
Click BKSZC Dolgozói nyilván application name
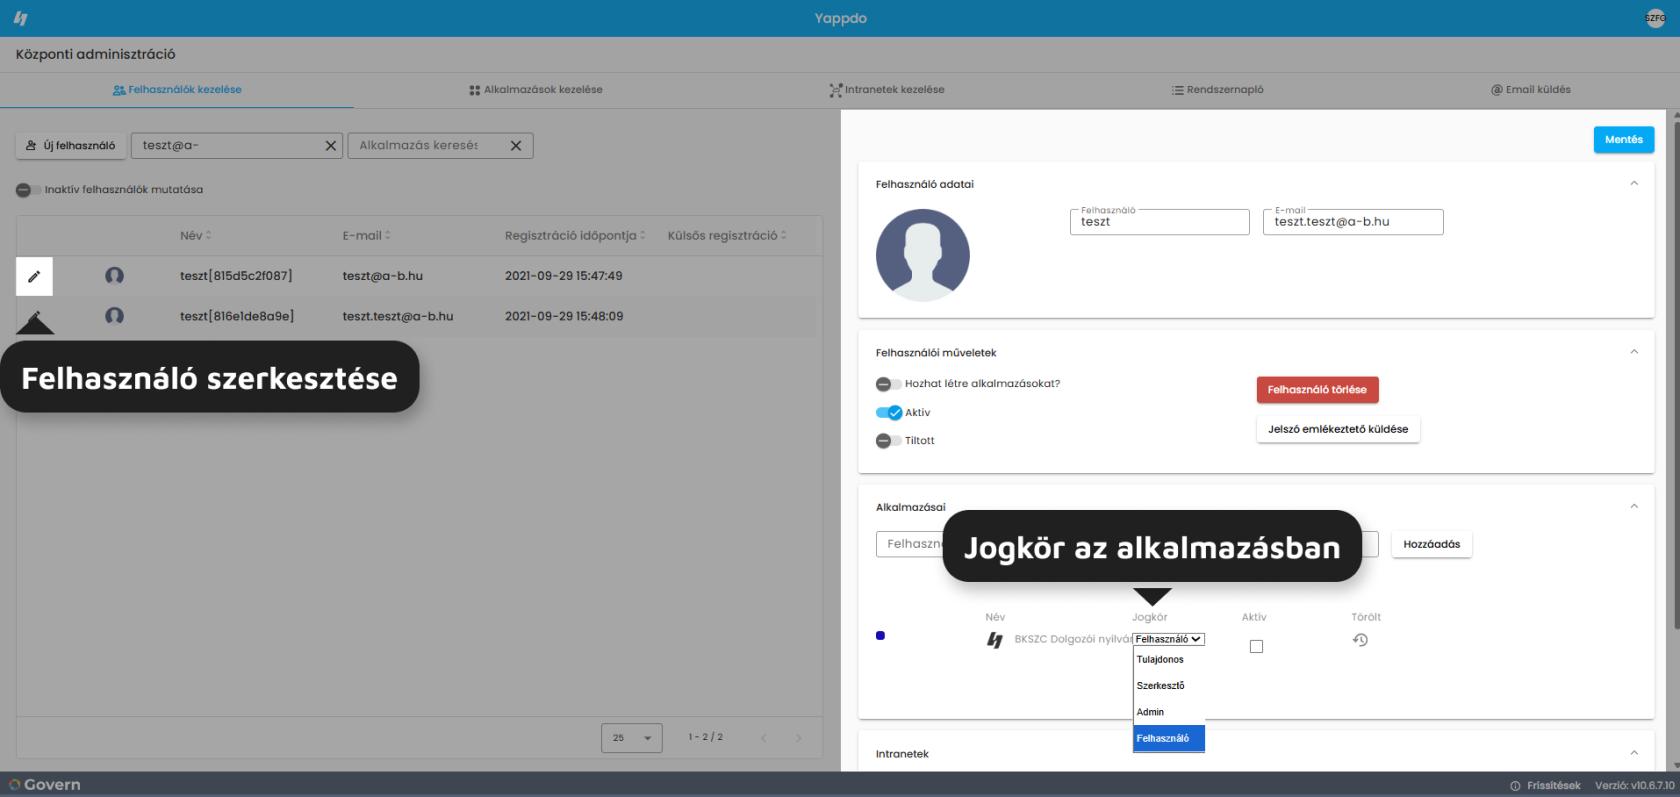1073,640
